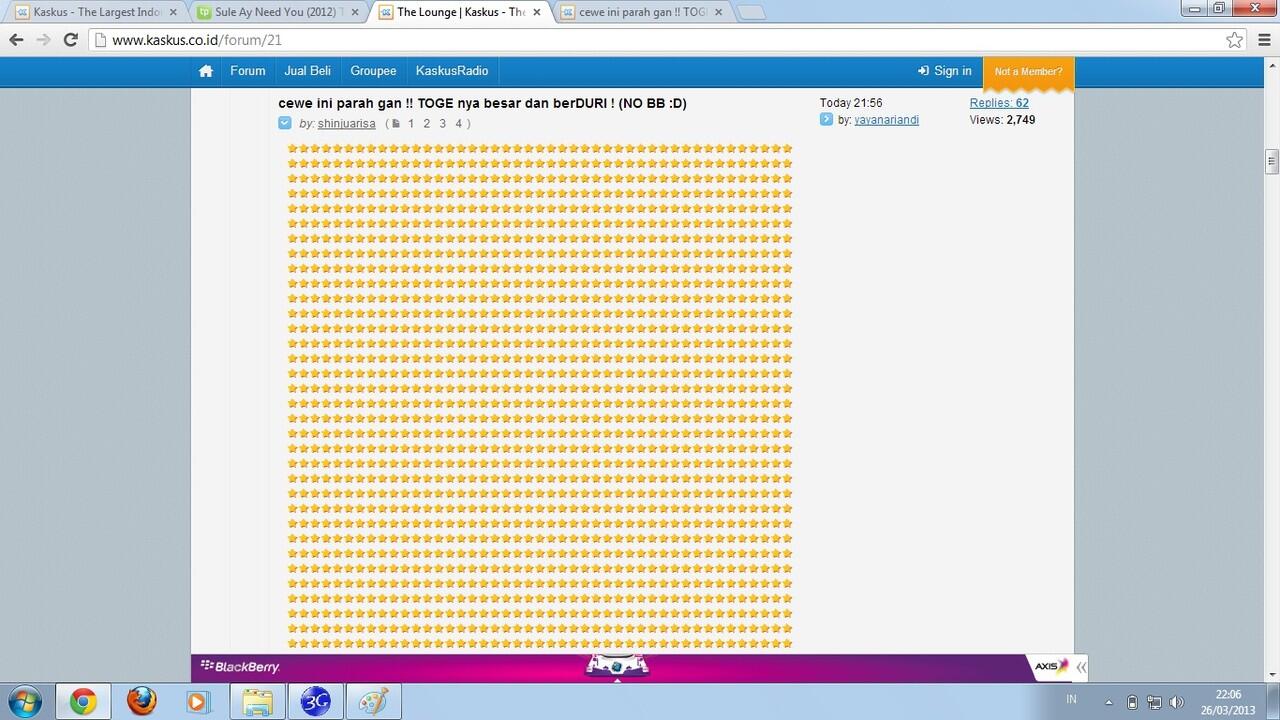
Task: Click the 'Not a Member?' button
Action: tap(1028, 72)
